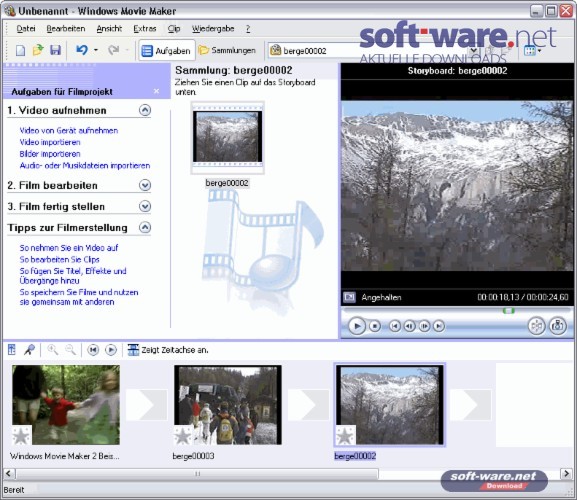
Task: Click the Bilder importieren link
Action: (x=50, y=154)
